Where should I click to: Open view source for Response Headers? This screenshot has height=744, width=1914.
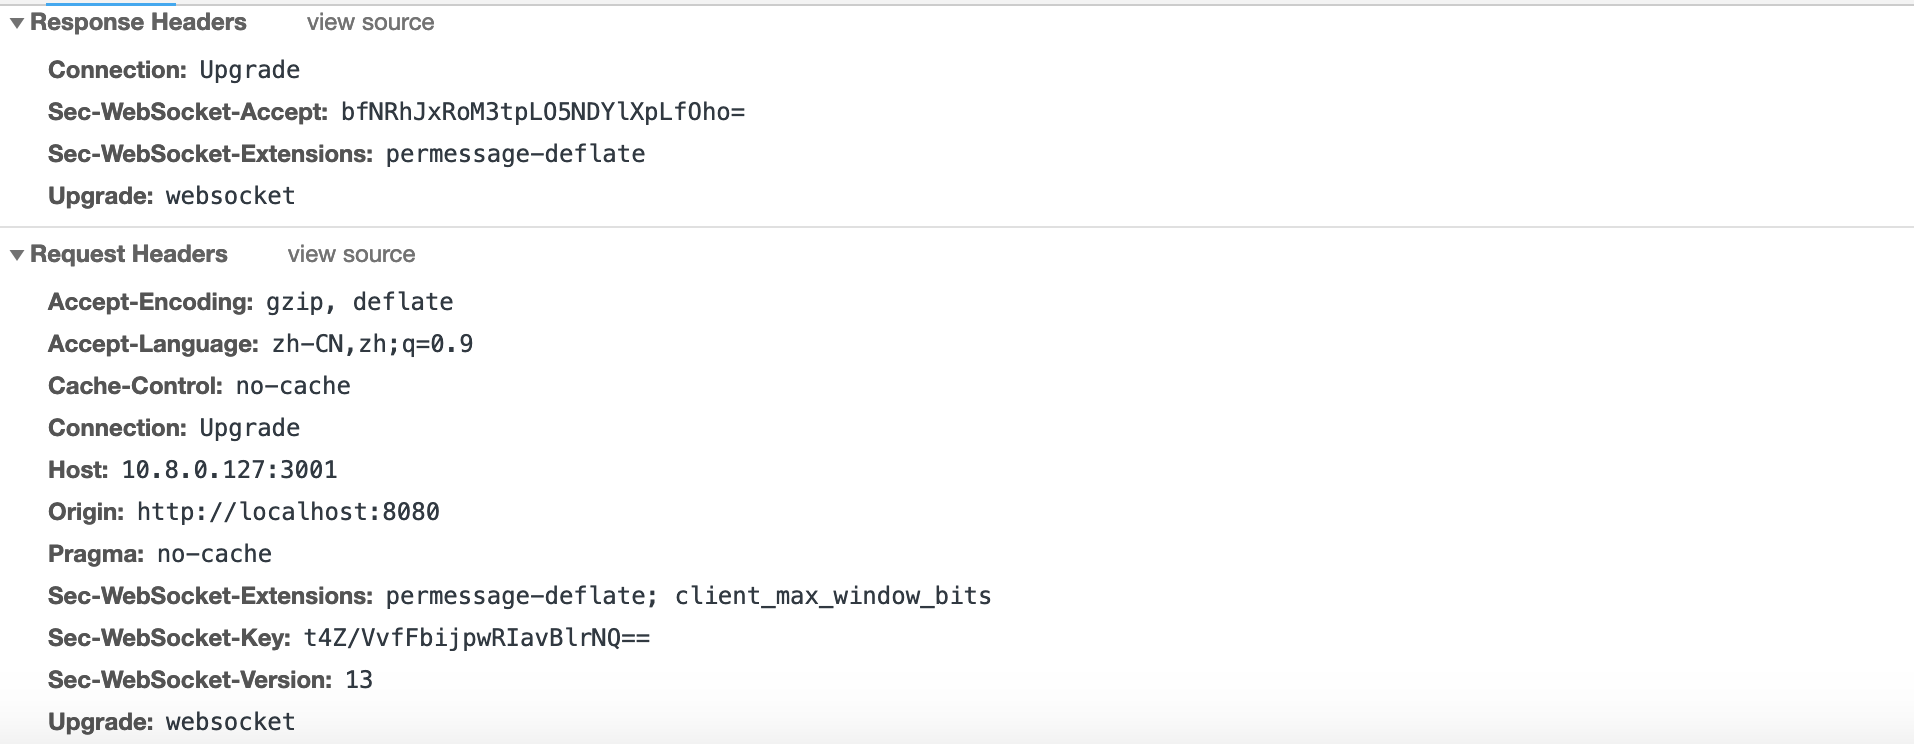(370, 23)
